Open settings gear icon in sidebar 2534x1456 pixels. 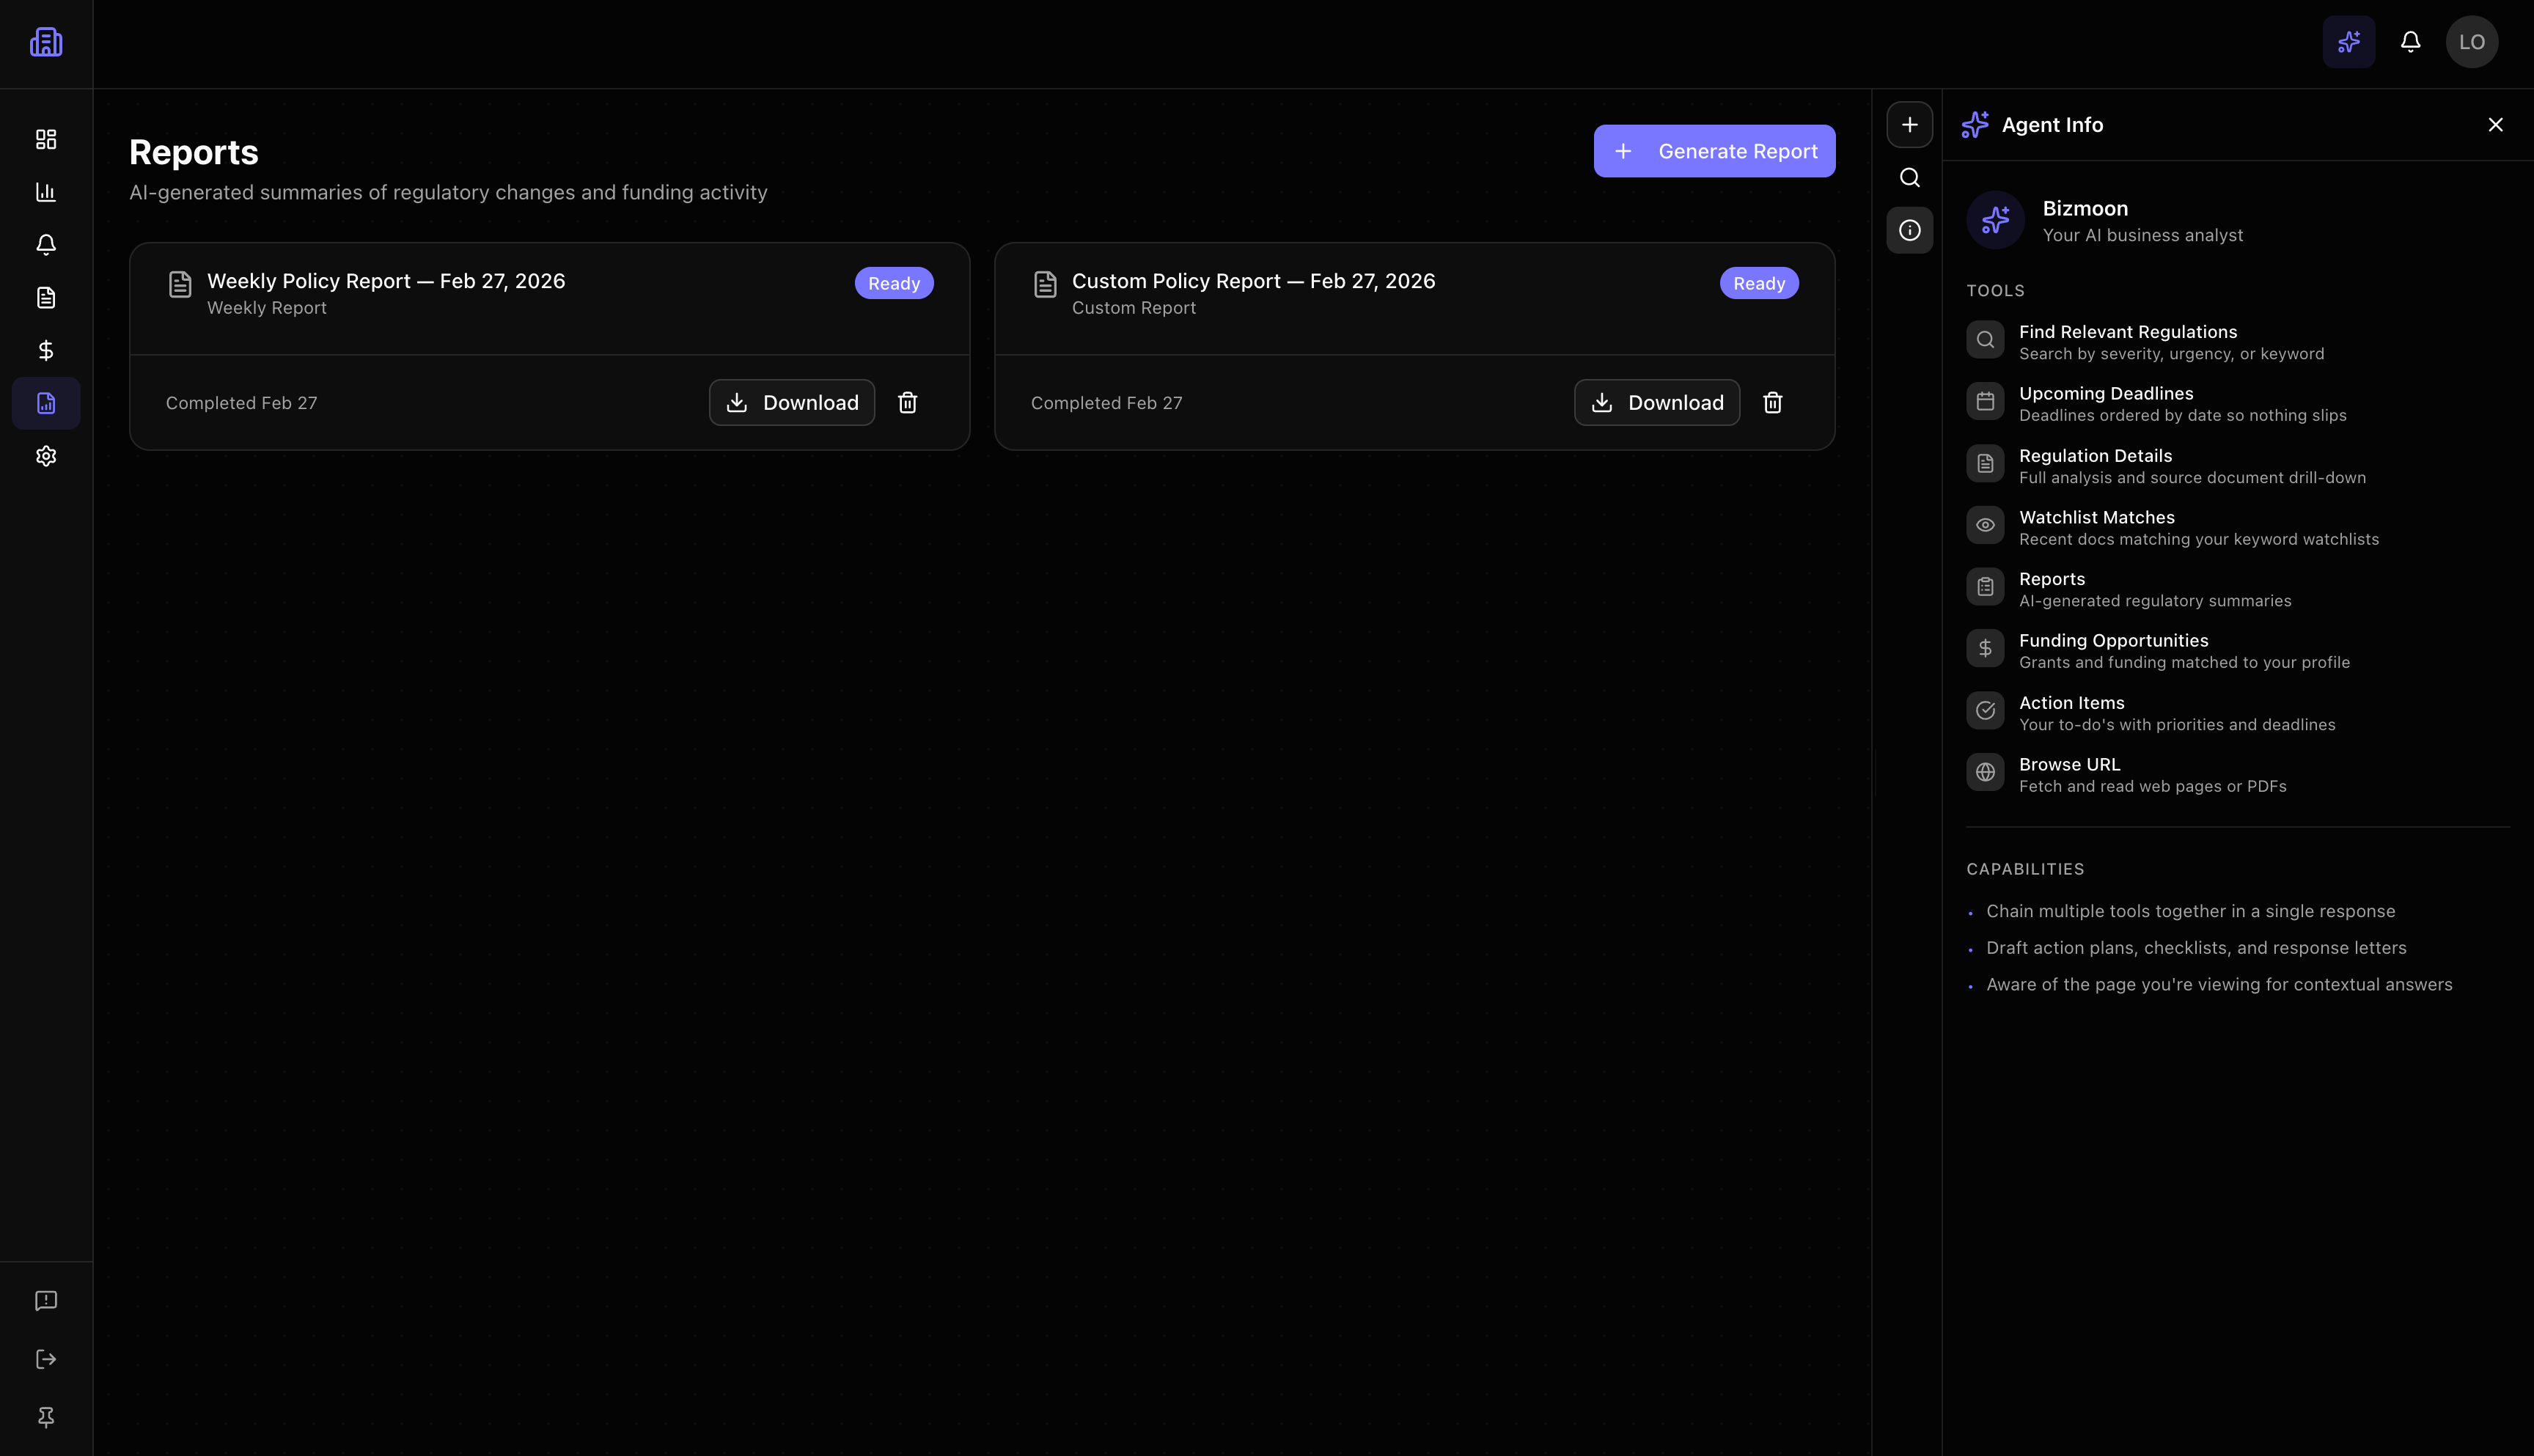[x=46, y=456]
